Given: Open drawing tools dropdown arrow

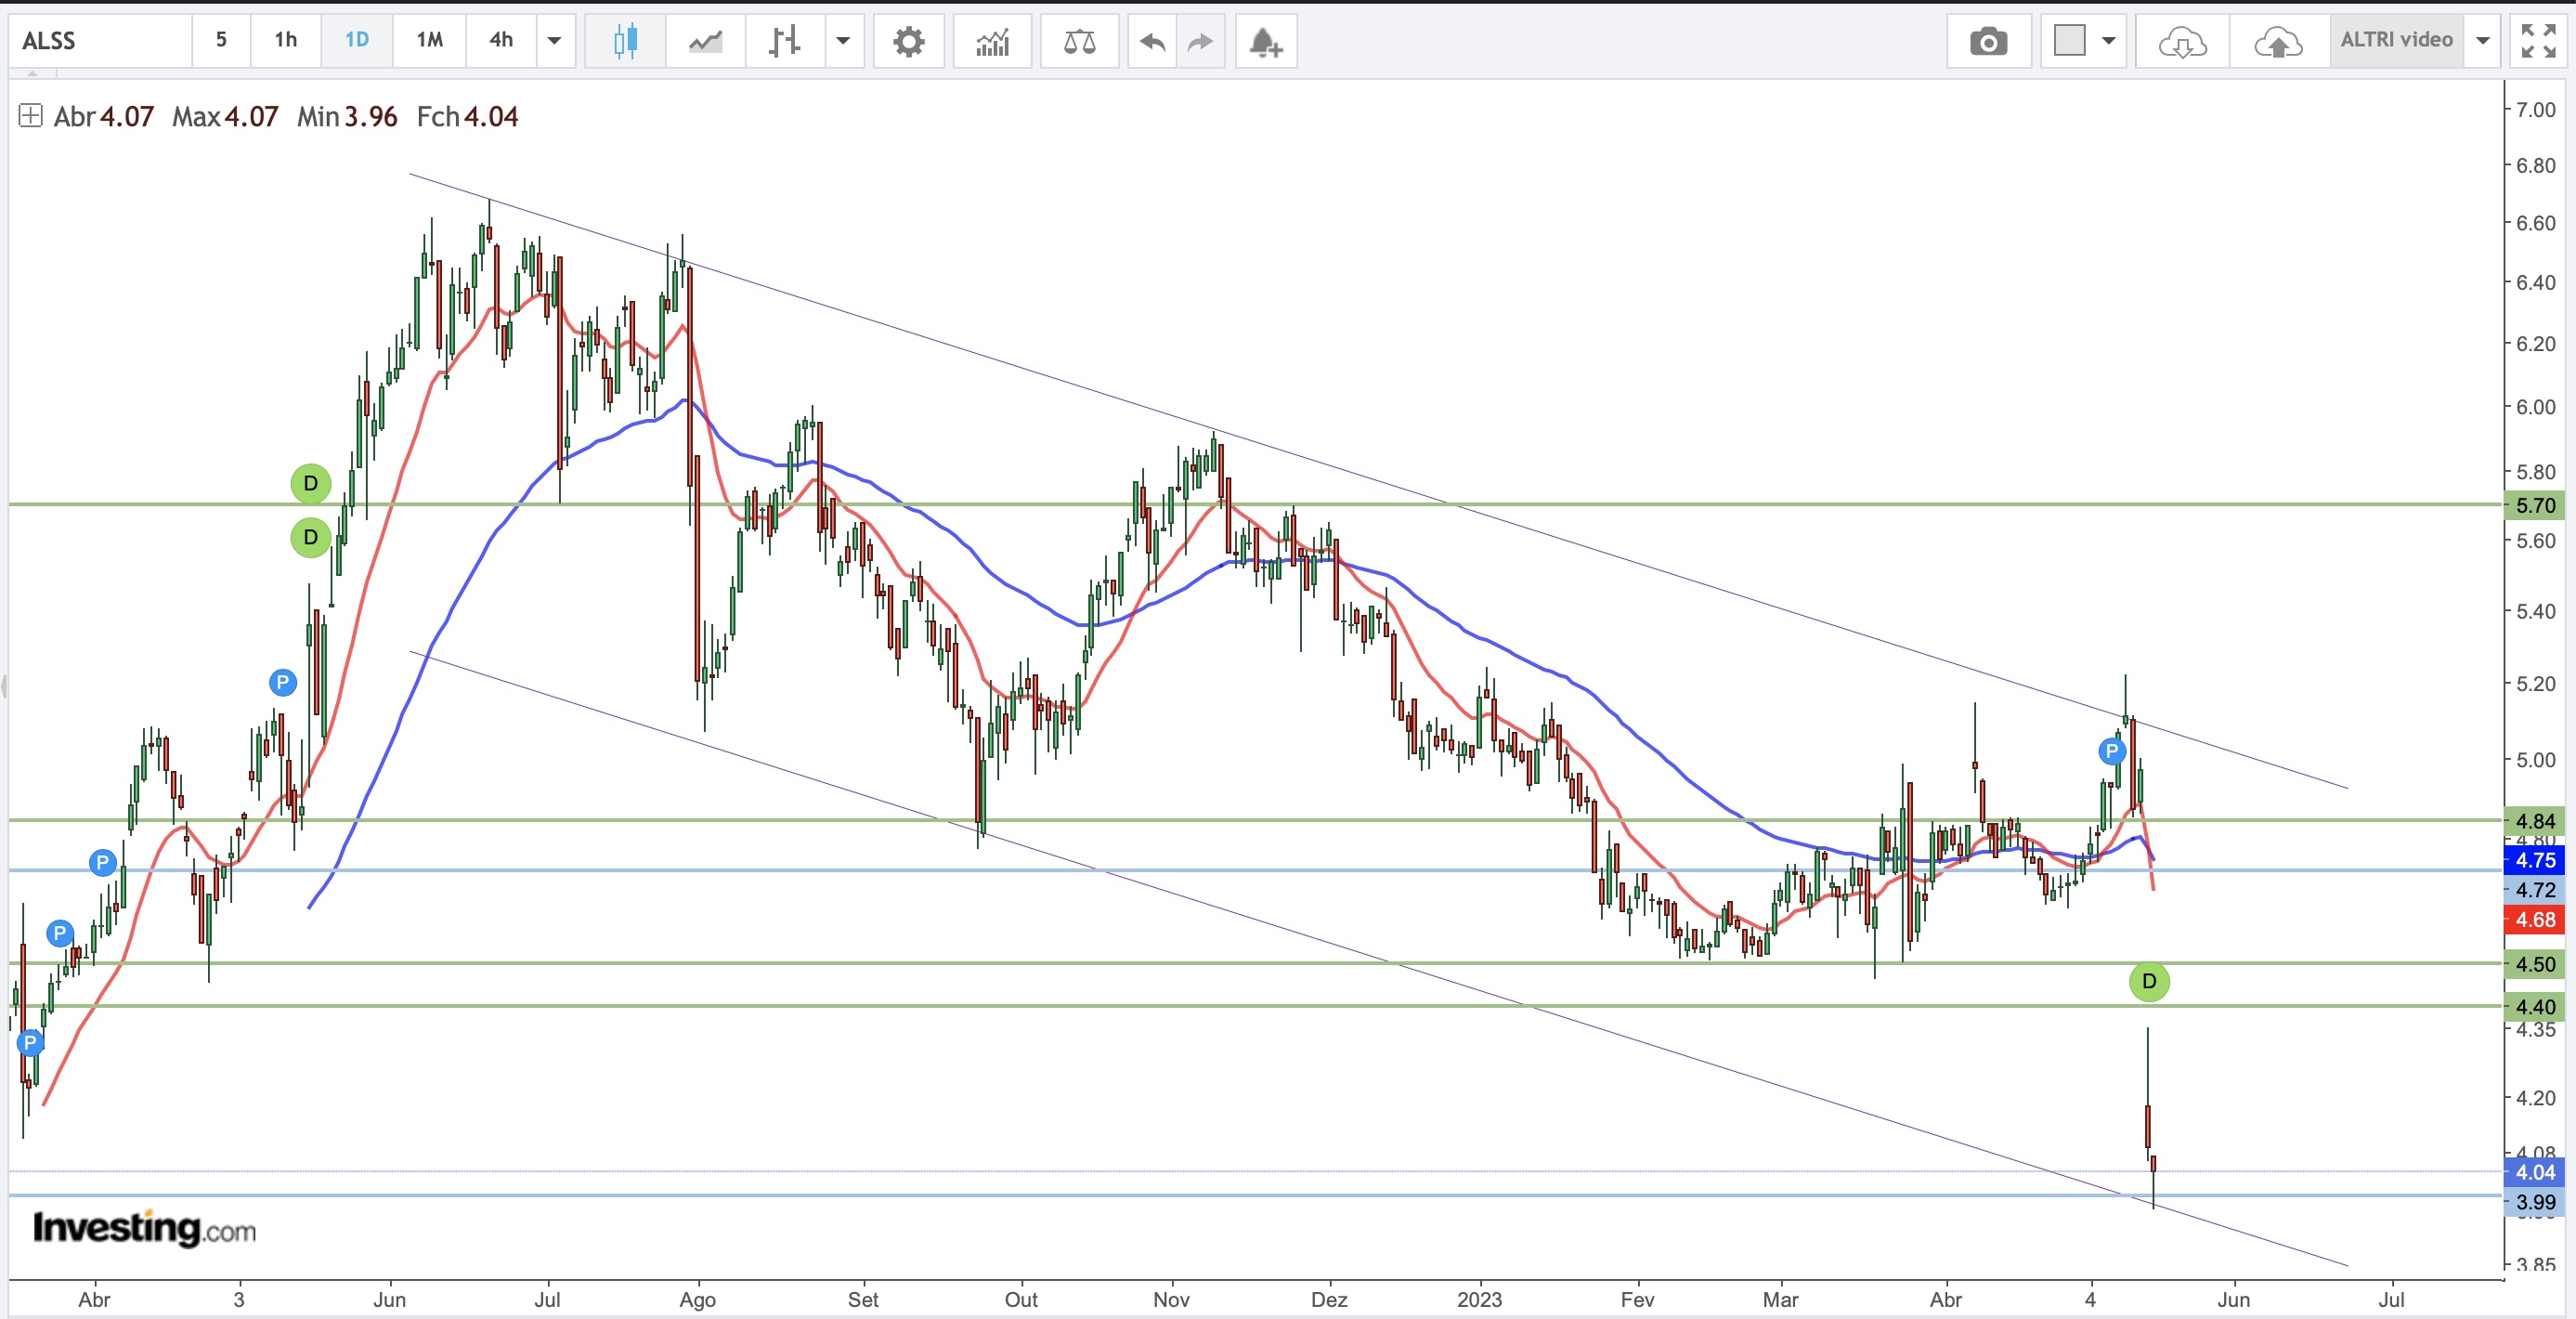Looking at the screenshot, I should point(843,41).
